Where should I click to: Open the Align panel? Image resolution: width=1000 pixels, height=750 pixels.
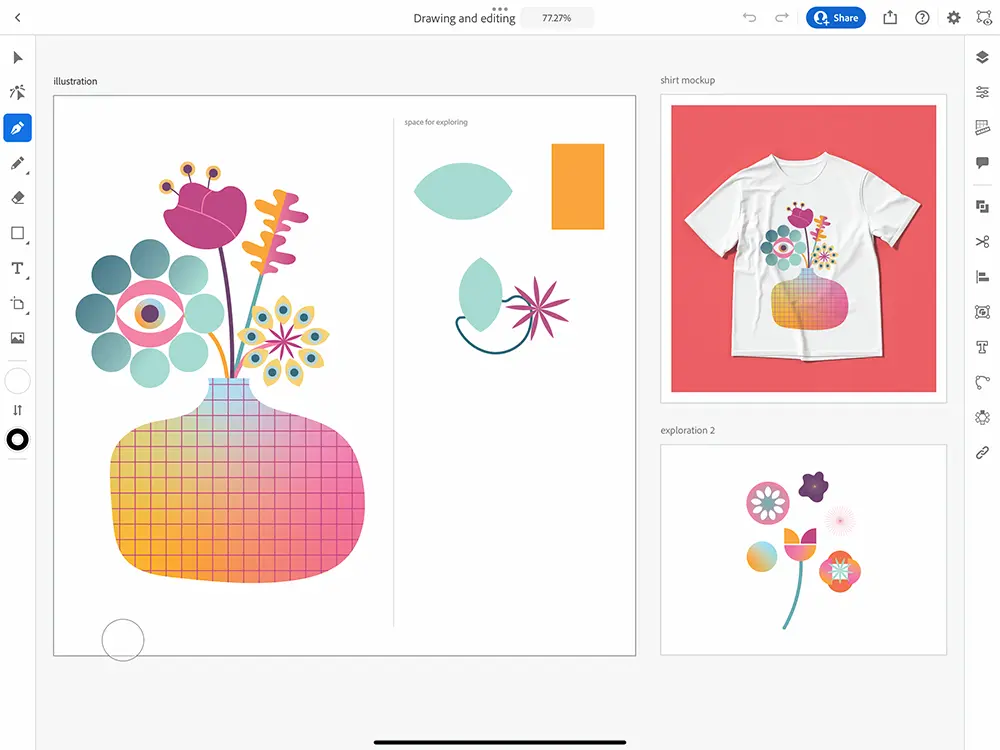tap(982, 277)
